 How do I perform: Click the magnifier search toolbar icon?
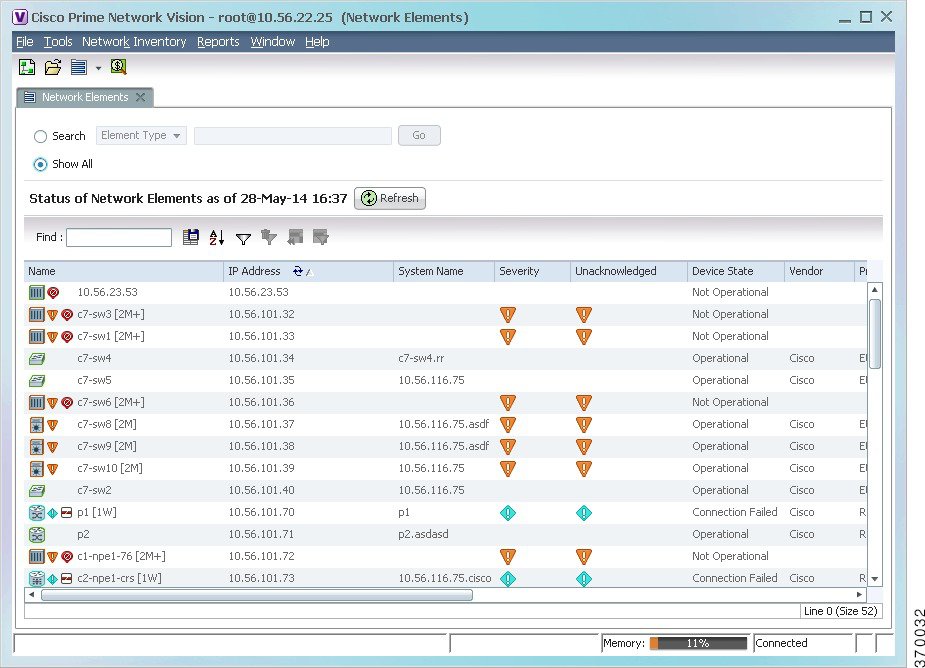tap(119, 67)
